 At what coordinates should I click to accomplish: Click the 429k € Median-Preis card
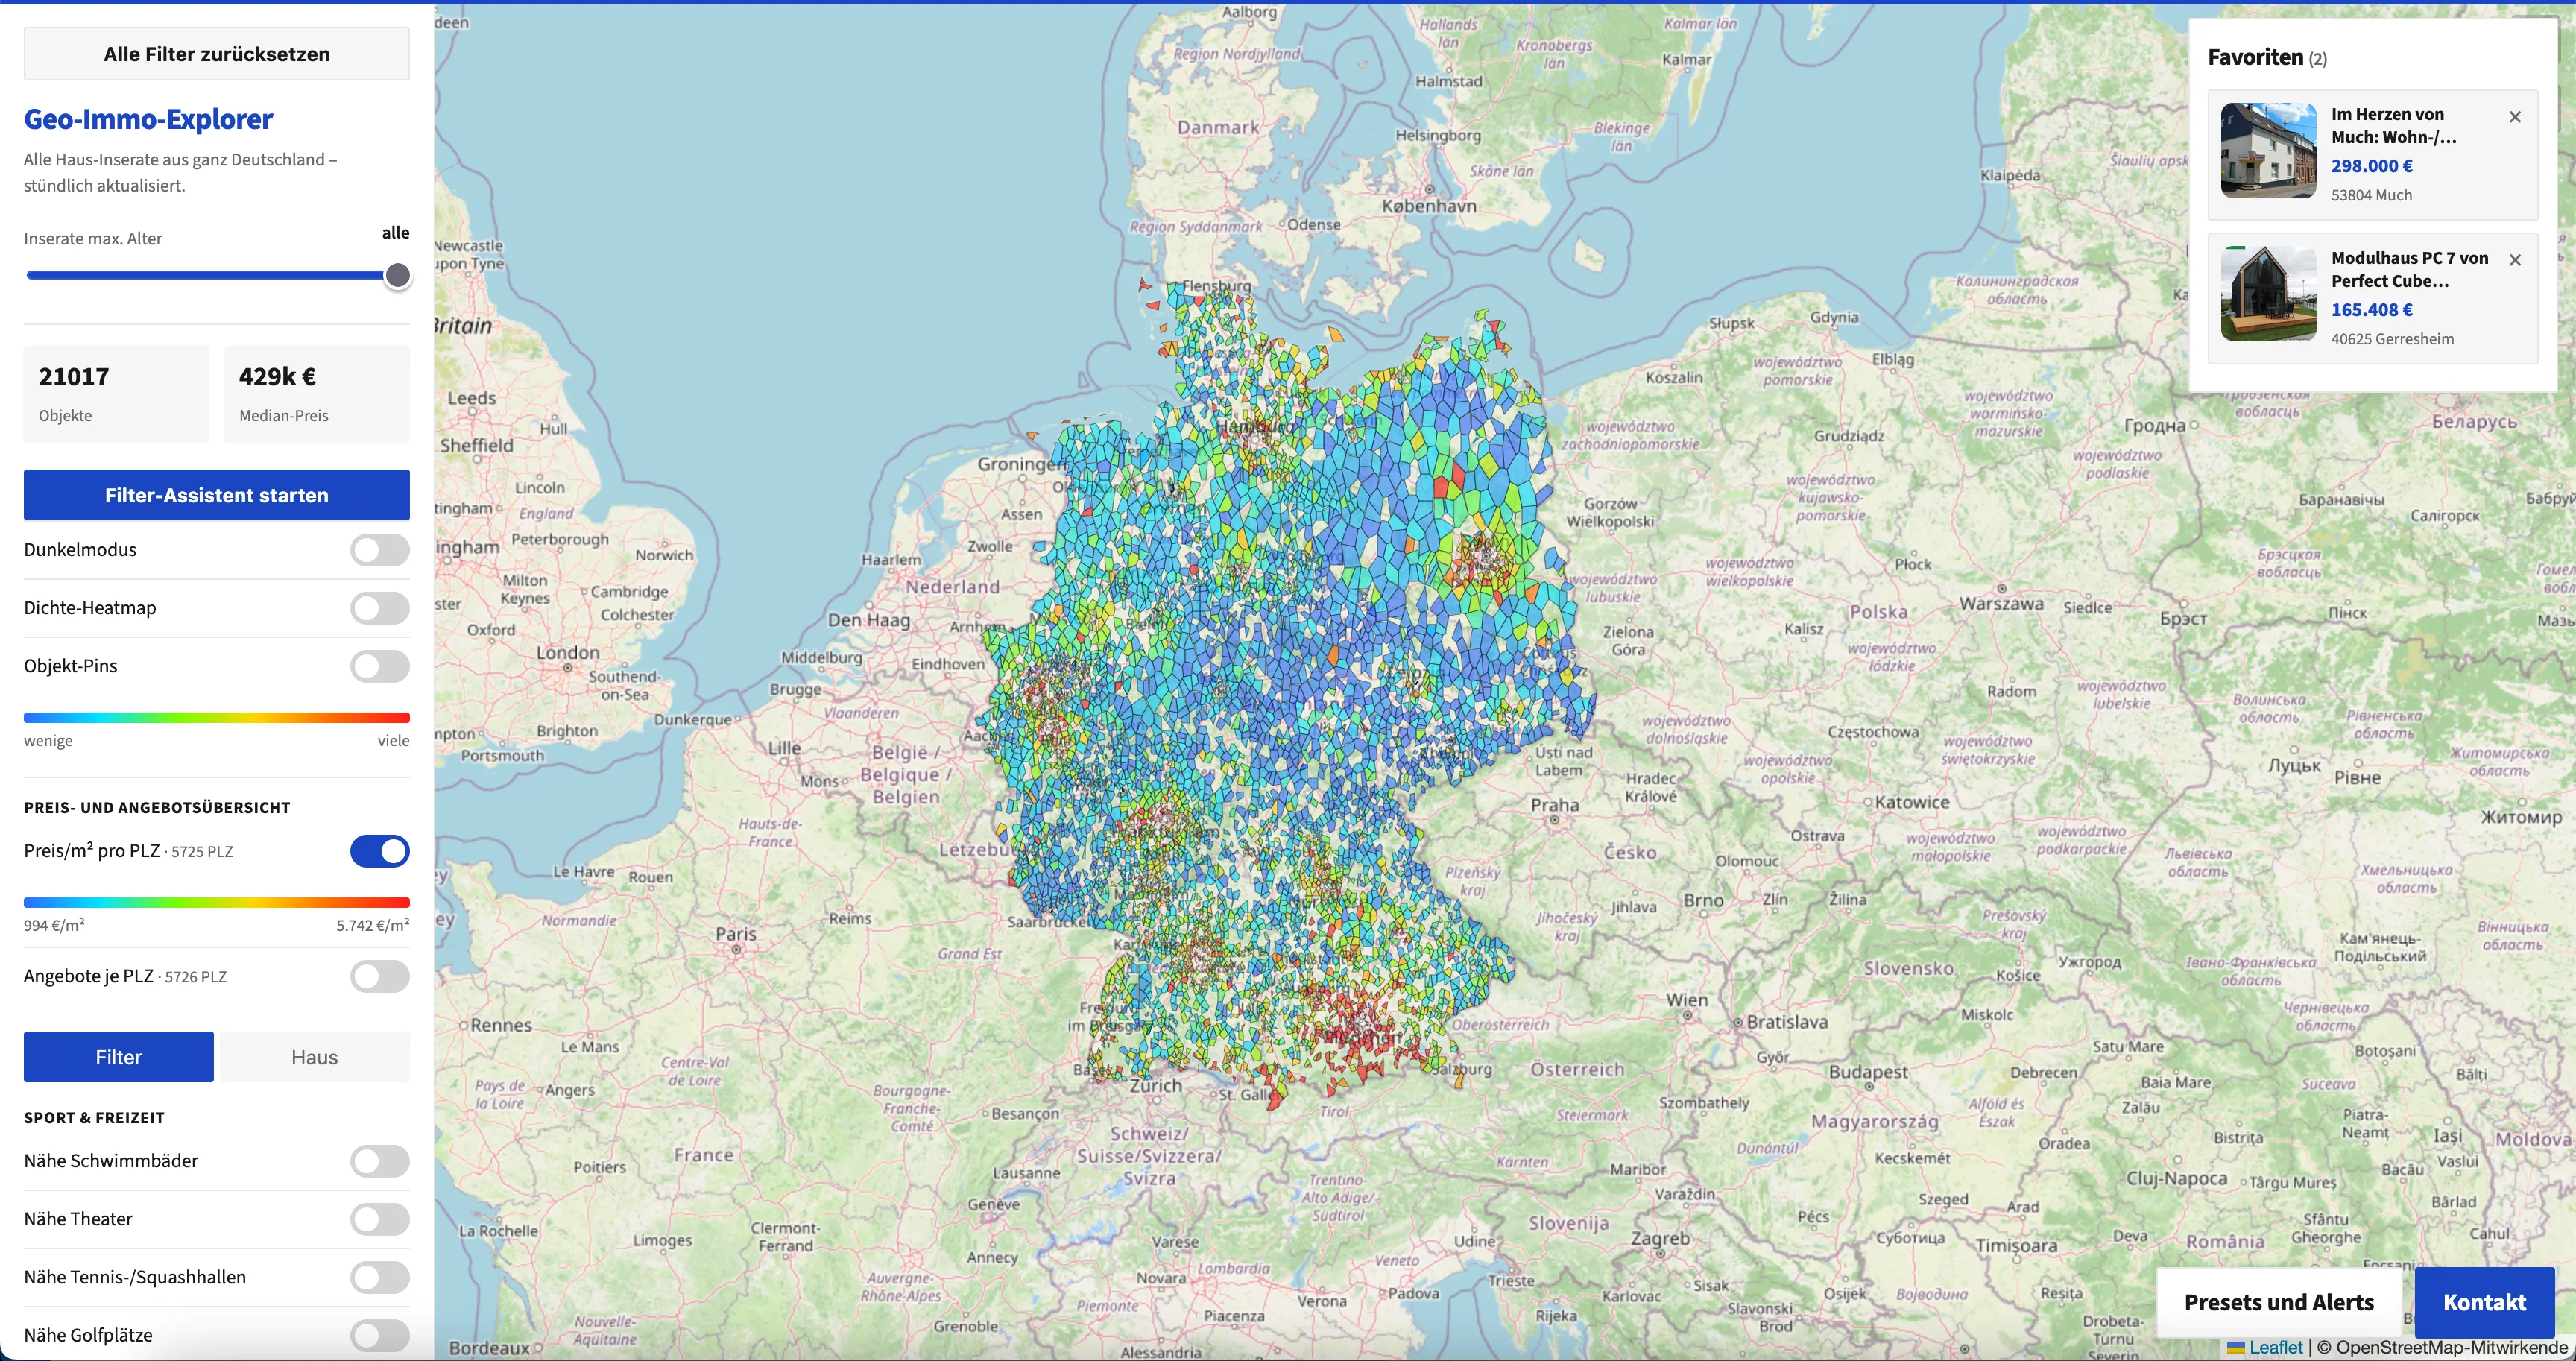coord(317,394)
